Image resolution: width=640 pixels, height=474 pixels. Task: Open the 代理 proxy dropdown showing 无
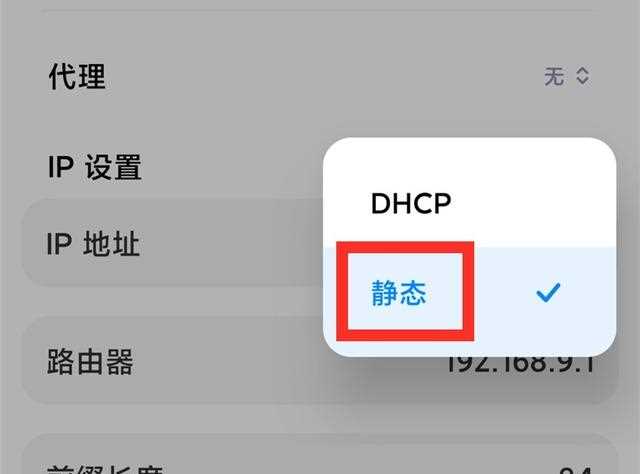567,76
